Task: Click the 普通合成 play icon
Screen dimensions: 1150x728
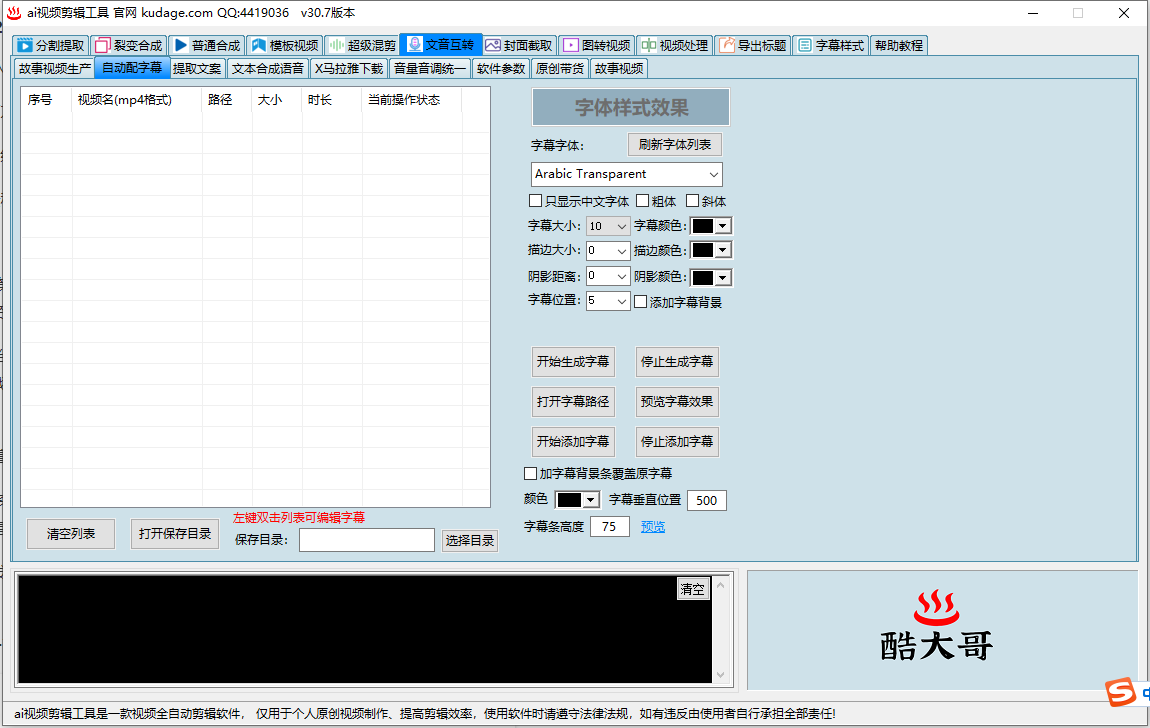Action: tap(181, 45)
